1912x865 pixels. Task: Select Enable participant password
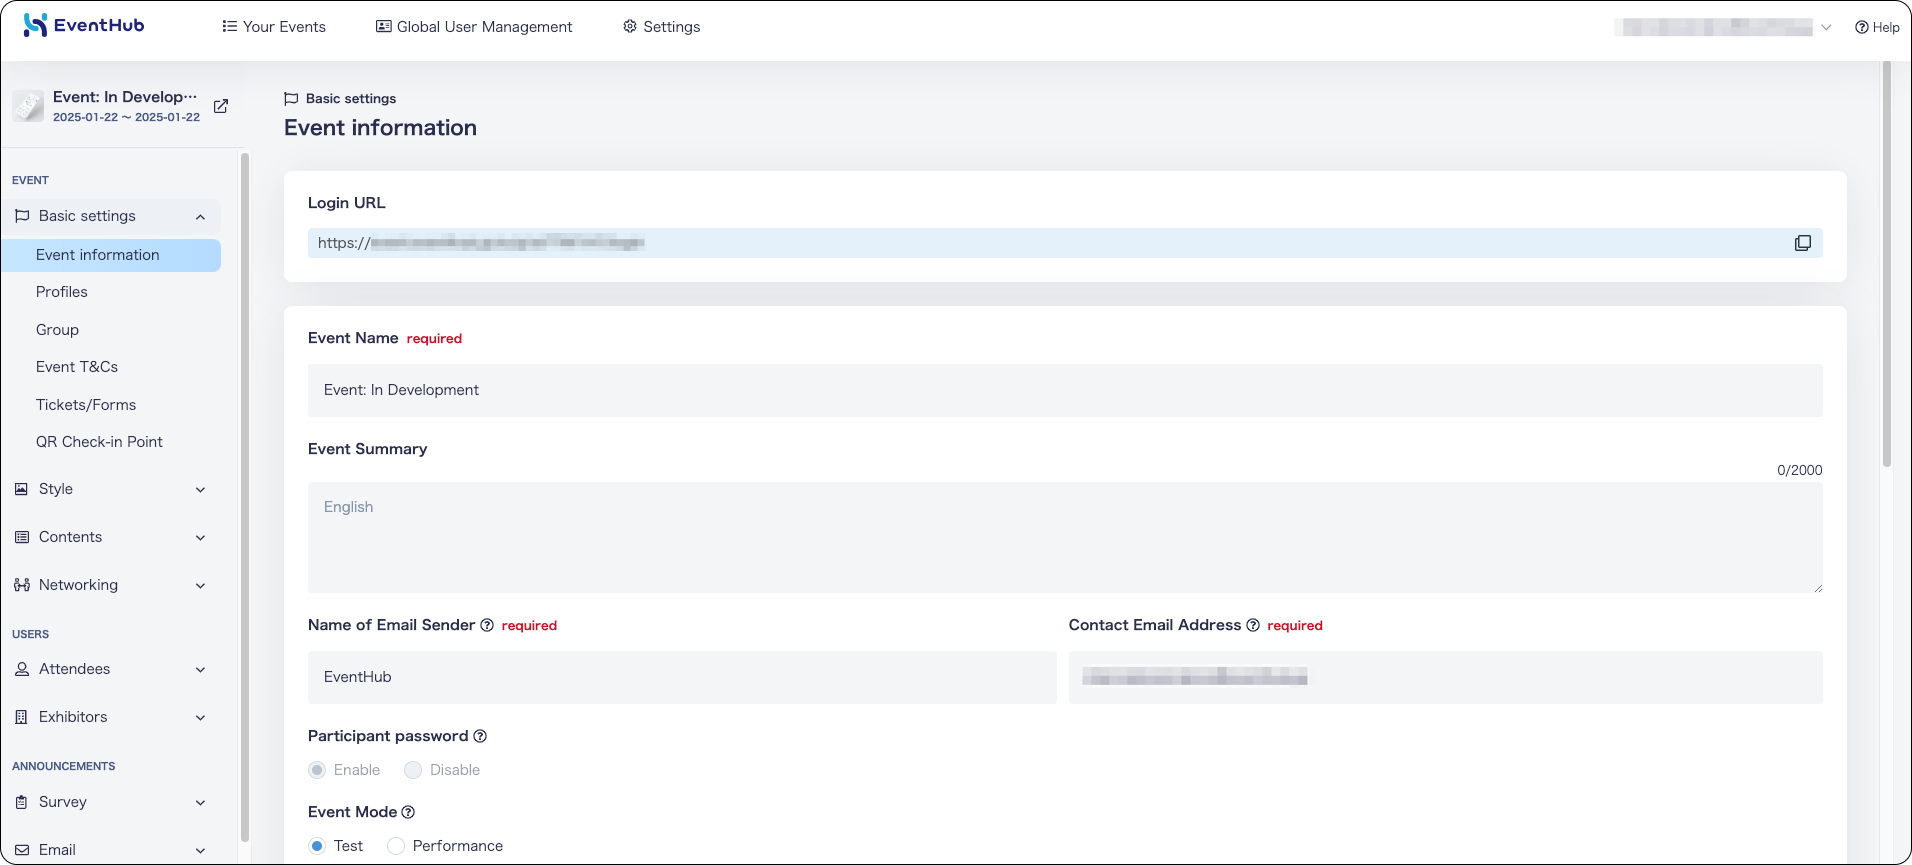tap(317, 770)
